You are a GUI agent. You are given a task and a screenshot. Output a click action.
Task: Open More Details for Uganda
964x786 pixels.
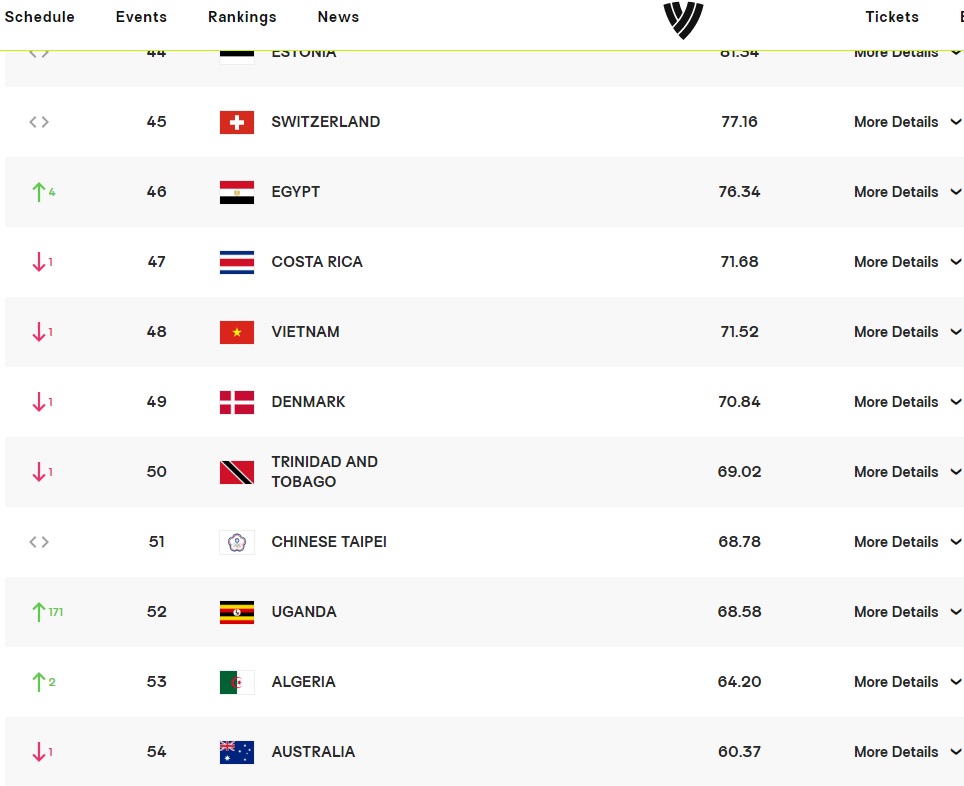907,612
